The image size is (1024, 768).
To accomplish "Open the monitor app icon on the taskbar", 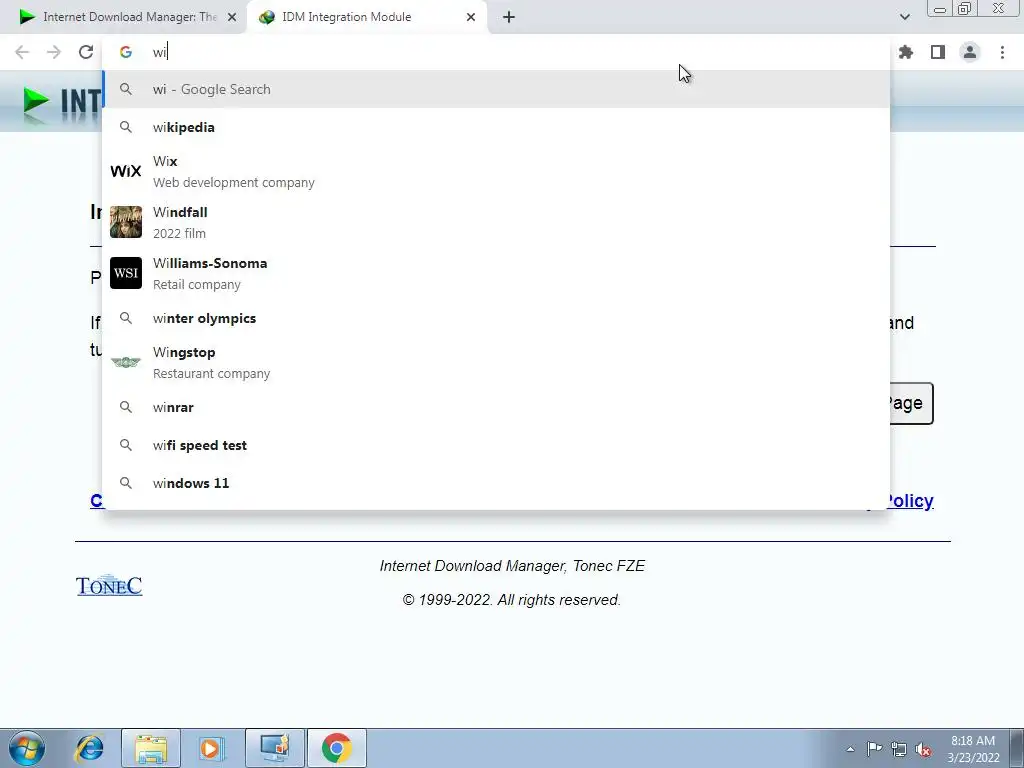I will pos(275,748).
